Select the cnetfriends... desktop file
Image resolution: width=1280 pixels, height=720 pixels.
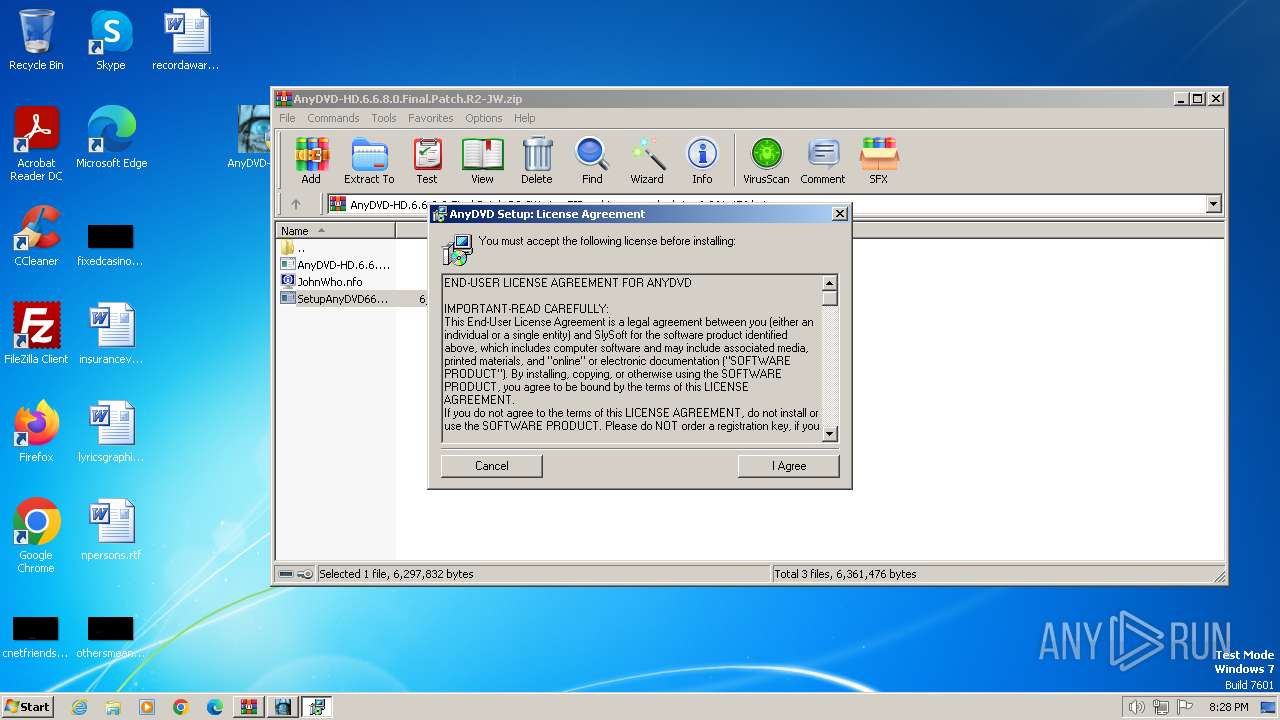36,638
